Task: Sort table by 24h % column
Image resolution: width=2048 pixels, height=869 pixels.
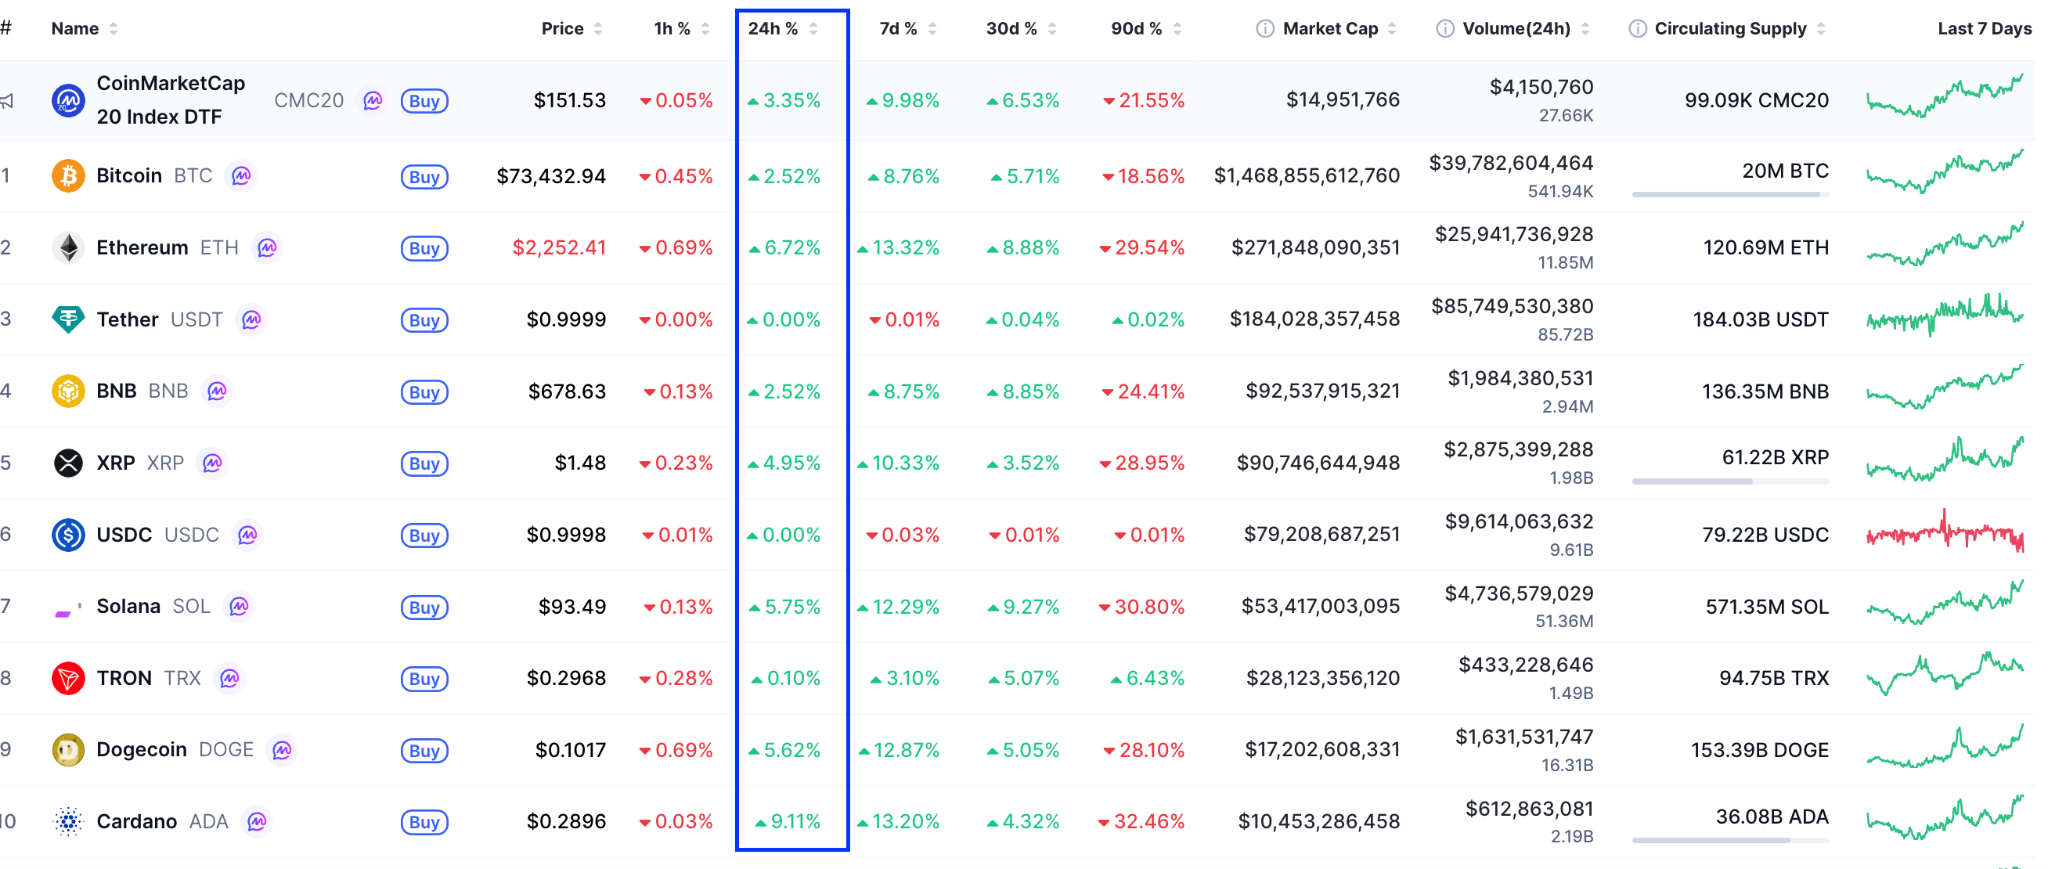Action: 783,29
